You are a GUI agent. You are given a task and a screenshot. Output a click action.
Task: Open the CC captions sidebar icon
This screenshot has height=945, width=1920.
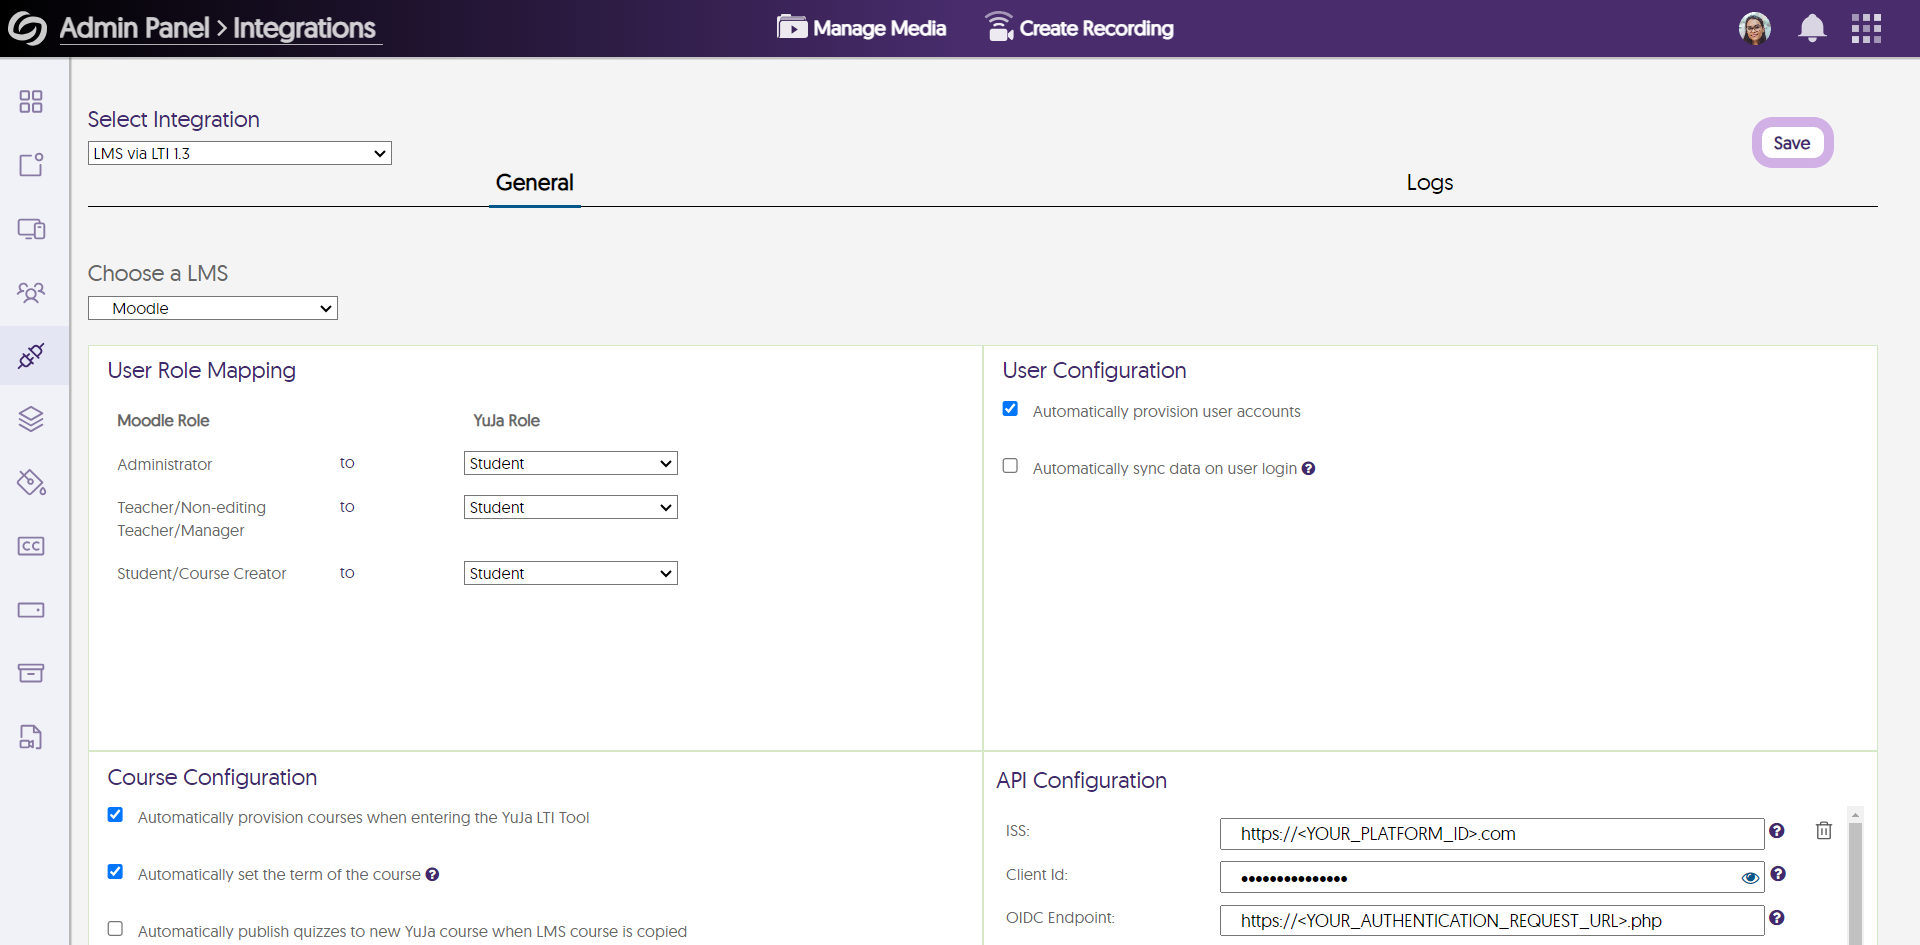tap(31, 546)
